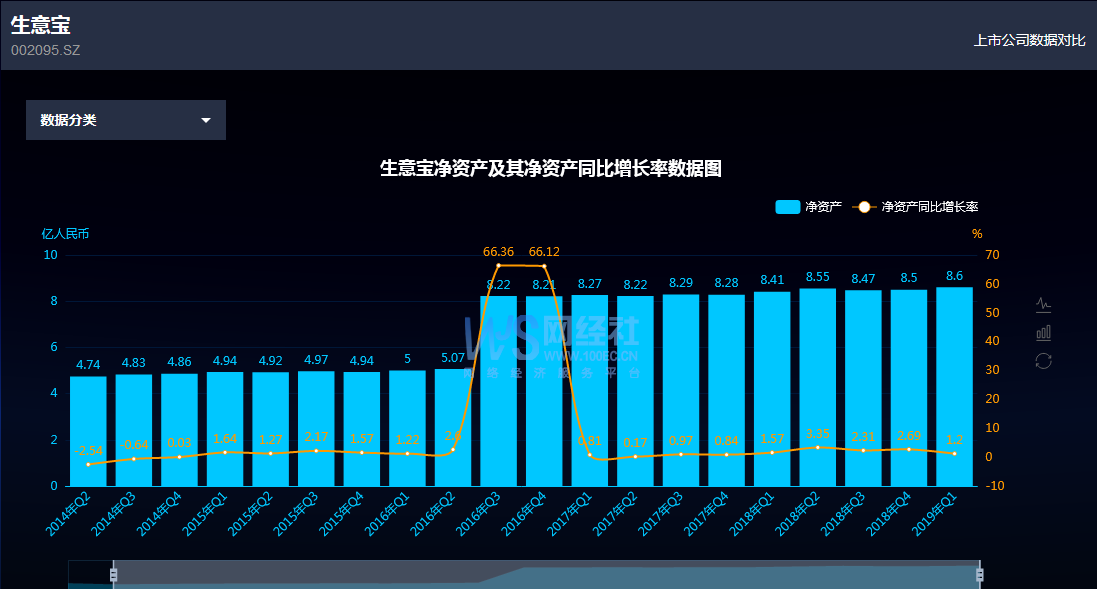Click the 2018年Q3 axis label

843,514
